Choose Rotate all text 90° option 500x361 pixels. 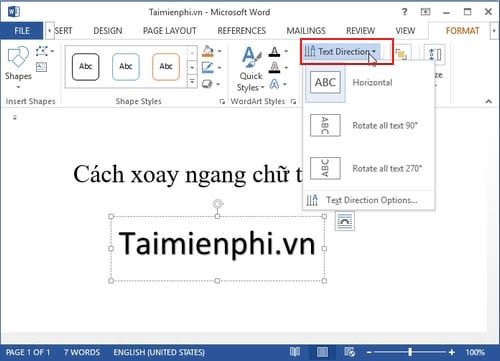369,126
